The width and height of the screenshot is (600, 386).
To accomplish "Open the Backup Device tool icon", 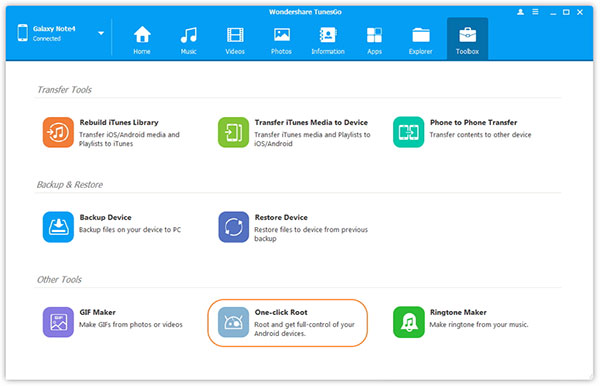I will tap(58, 227).
